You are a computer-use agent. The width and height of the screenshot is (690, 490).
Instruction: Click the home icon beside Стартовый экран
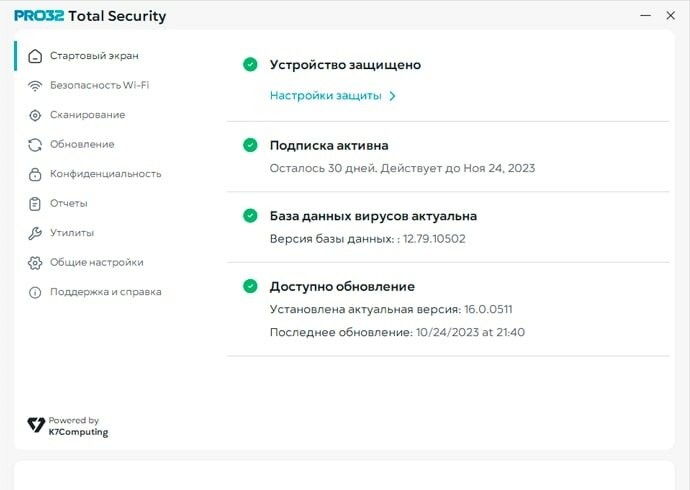tap(35, 56)
